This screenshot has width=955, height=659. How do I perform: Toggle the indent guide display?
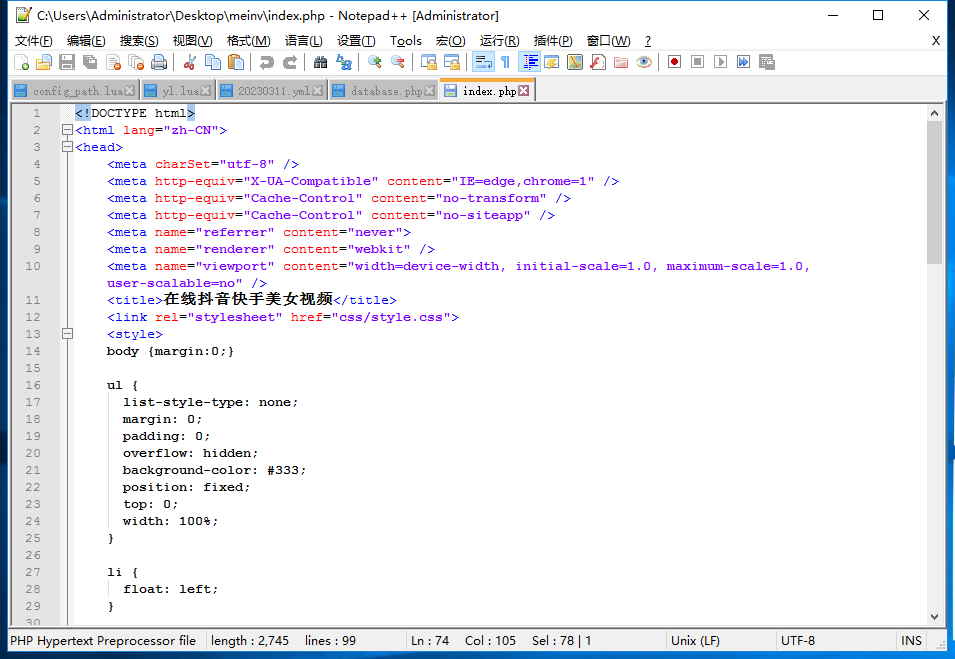pos(529,62)
